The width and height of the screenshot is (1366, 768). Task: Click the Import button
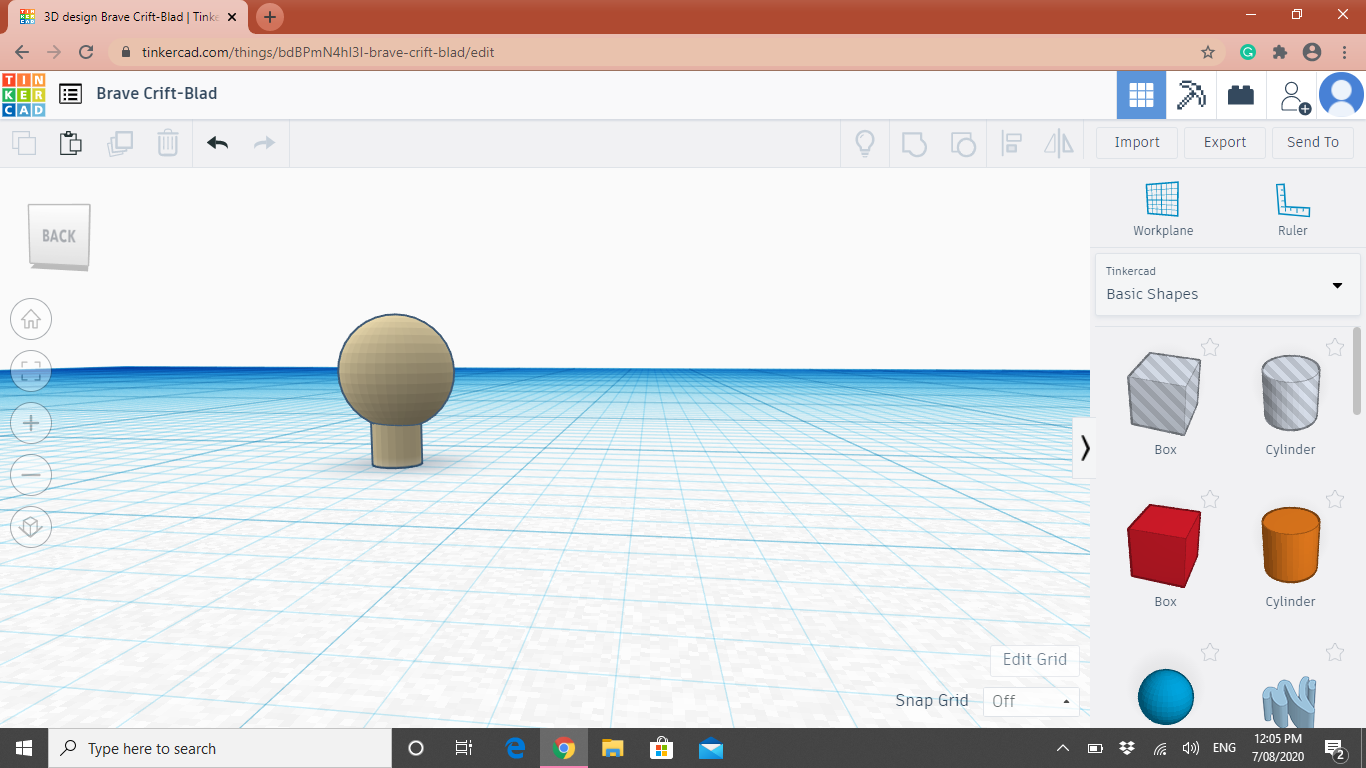pyautogui.click(x=1137, y=142)
